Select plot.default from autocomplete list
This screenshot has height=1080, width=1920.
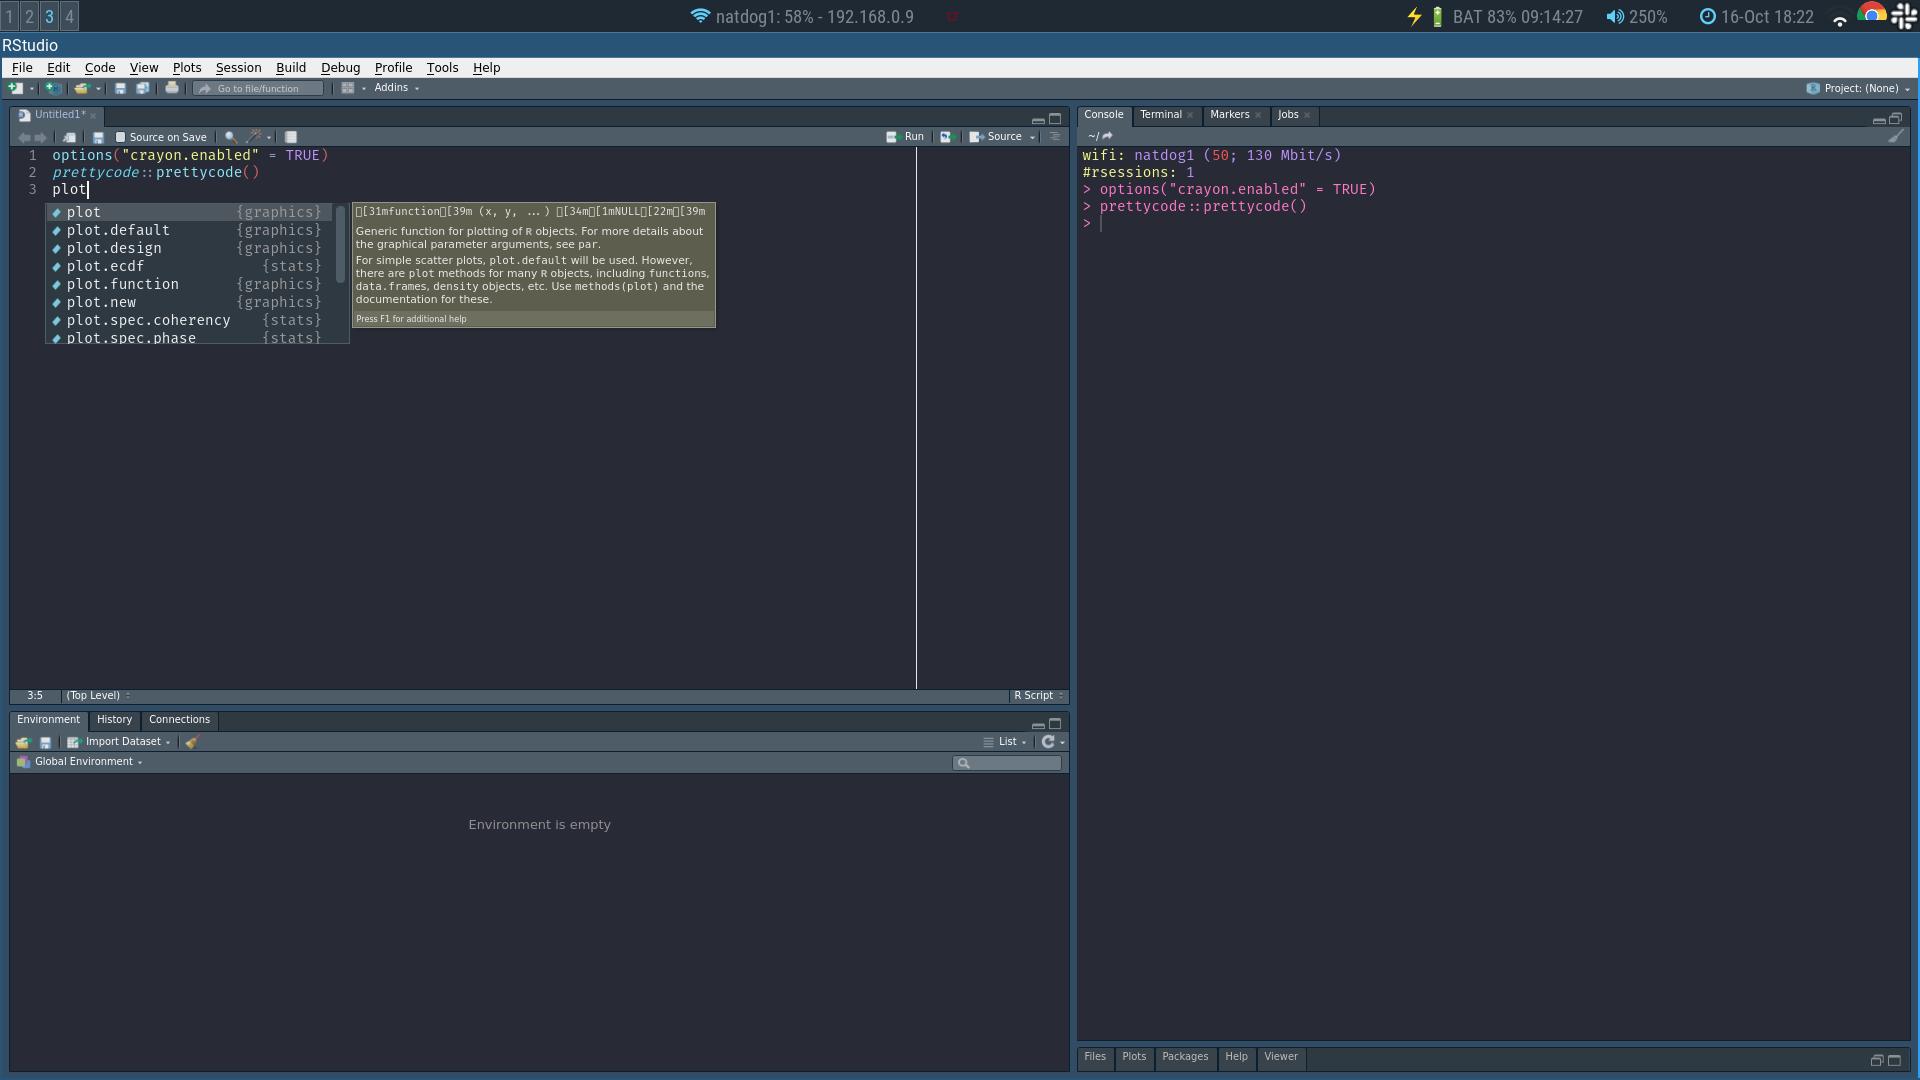118,230
